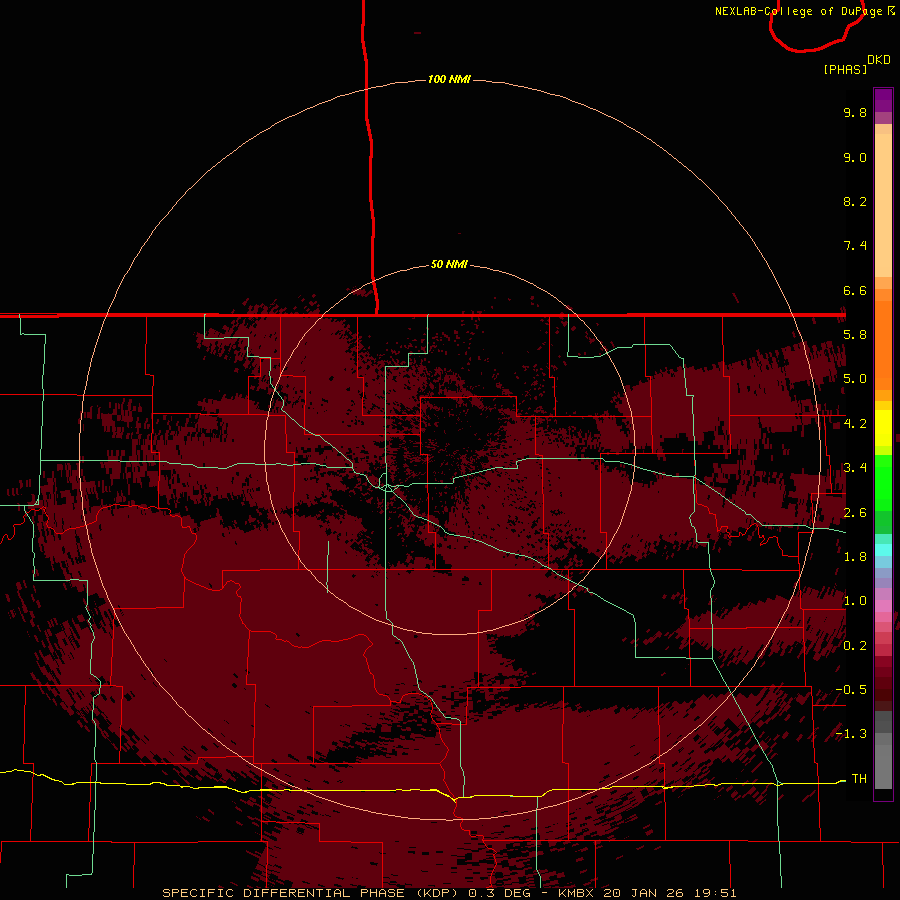Click the 2.6 legend value
Viewport: 900px width, 900px height.
855,513
